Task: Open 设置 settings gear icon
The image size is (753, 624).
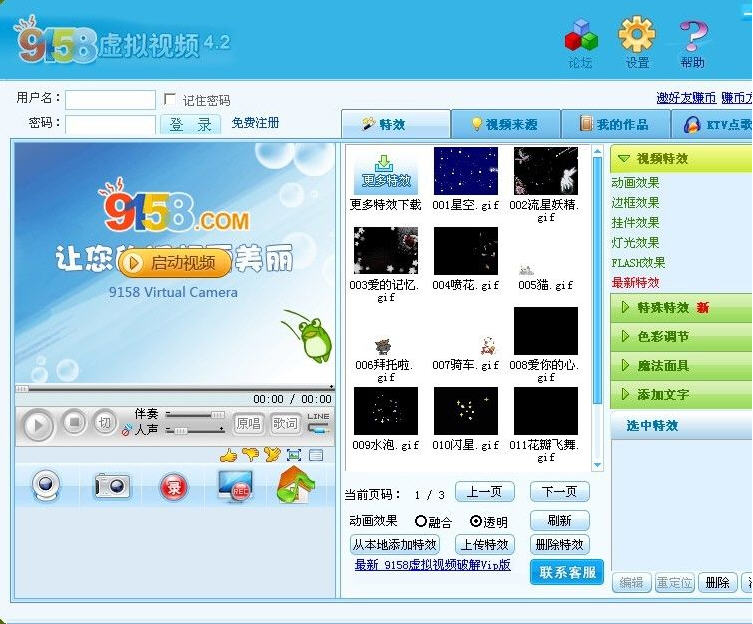Action: [637, 37]
